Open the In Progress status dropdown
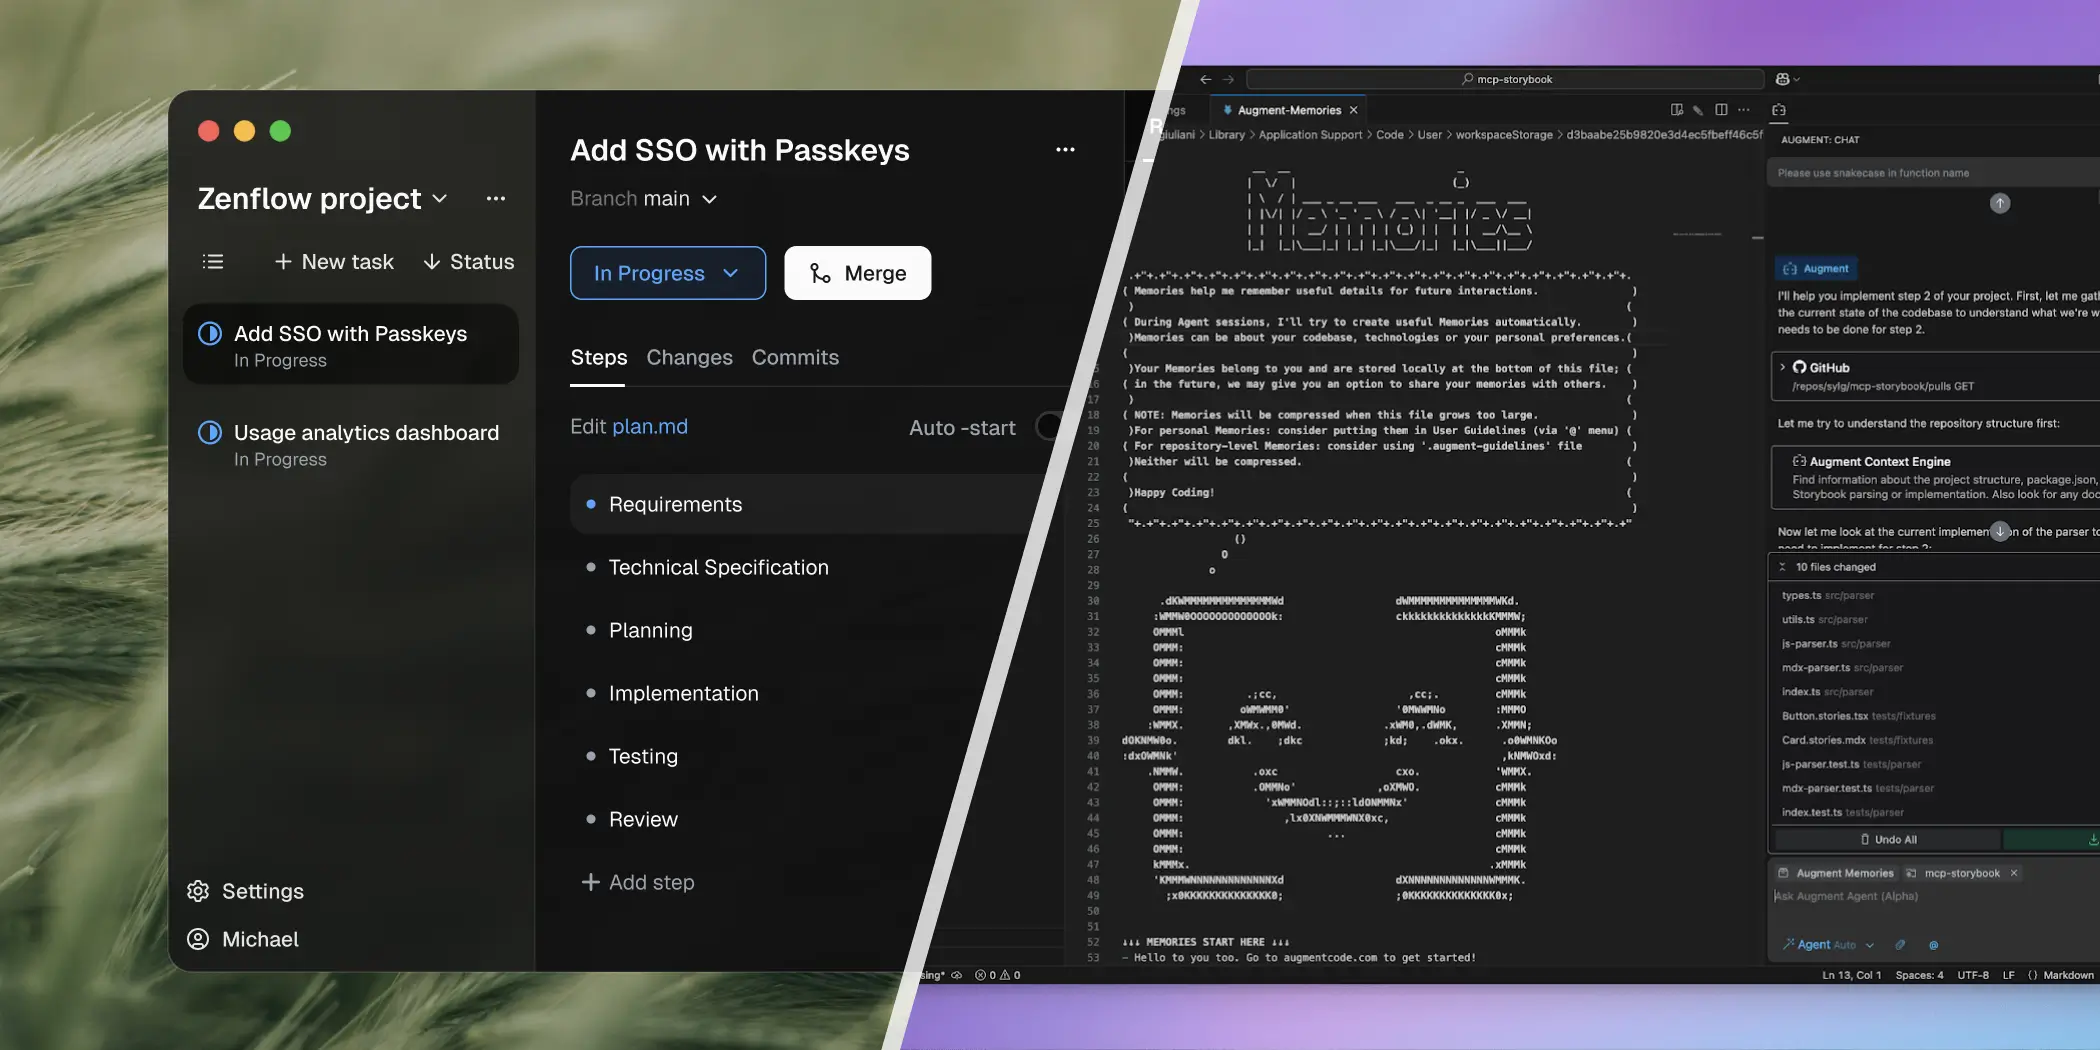This screenshot has height=1050, width=2100. tap(667, 273)
